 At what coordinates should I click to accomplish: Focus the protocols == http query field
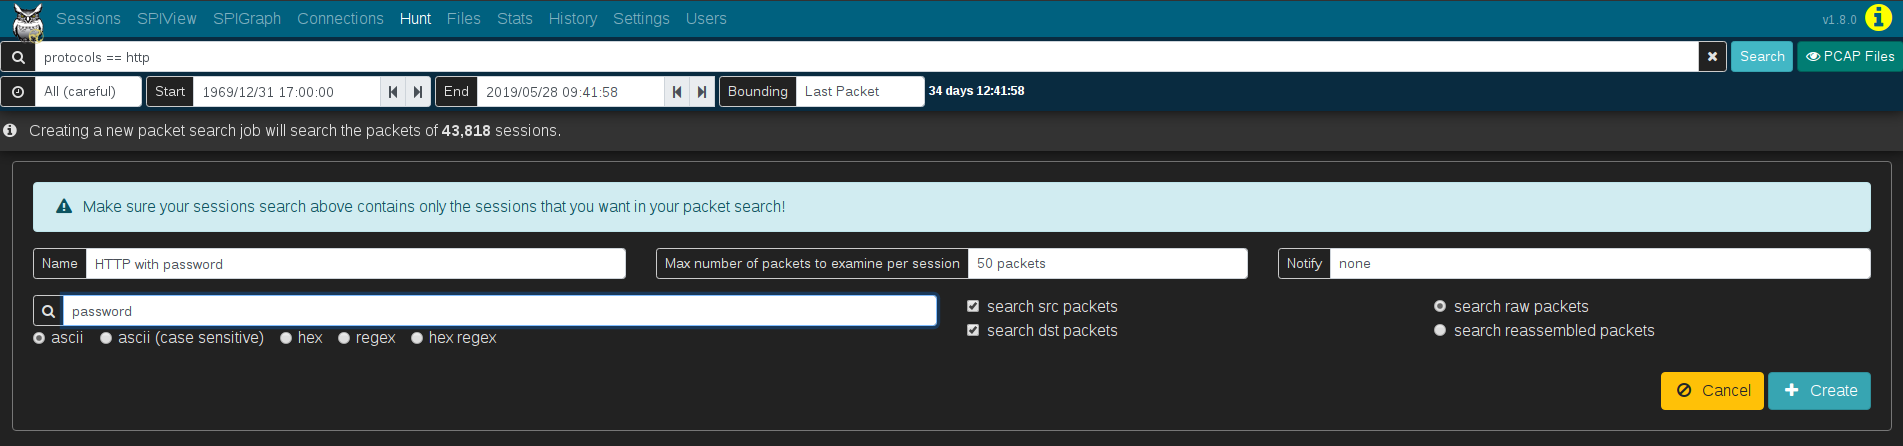pos(867,57)
